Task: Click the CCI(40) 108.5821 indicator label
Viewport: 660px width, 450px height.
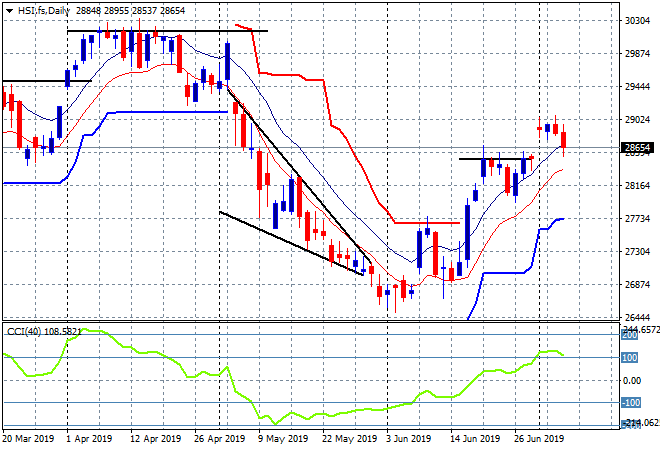Action: tap(44, 332)
